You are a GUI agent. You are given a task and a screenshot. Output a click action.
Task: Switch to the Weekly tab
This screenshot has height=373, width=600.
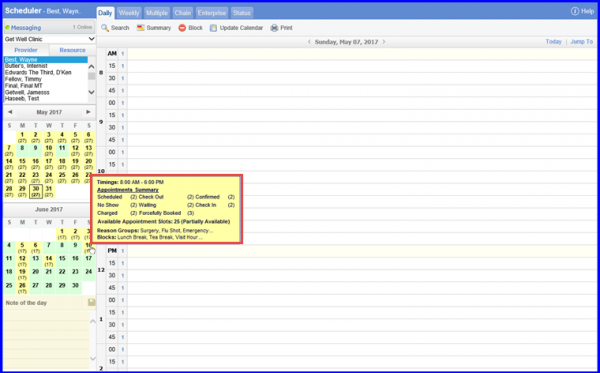tap(129, 13)
